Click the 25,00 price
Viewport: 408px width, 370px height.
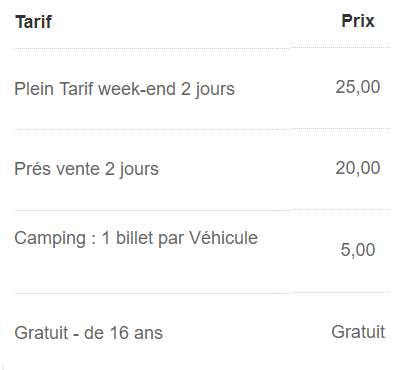click(x=358, y=87)
